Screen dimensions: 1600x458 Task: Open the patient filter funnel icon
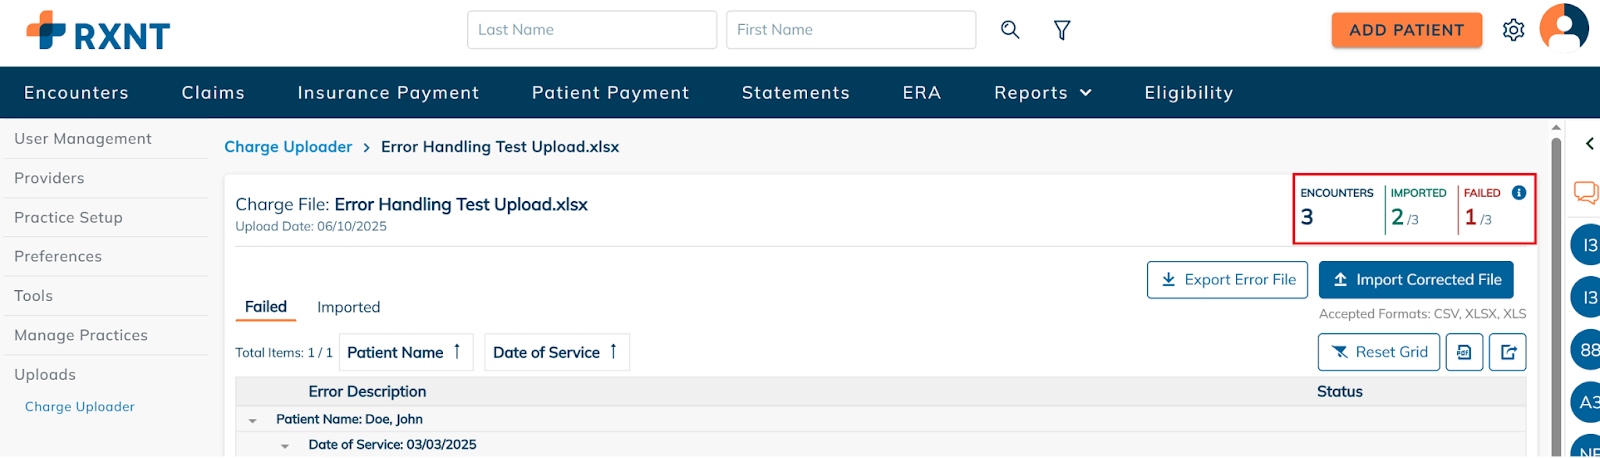[x=1062, y=30]
